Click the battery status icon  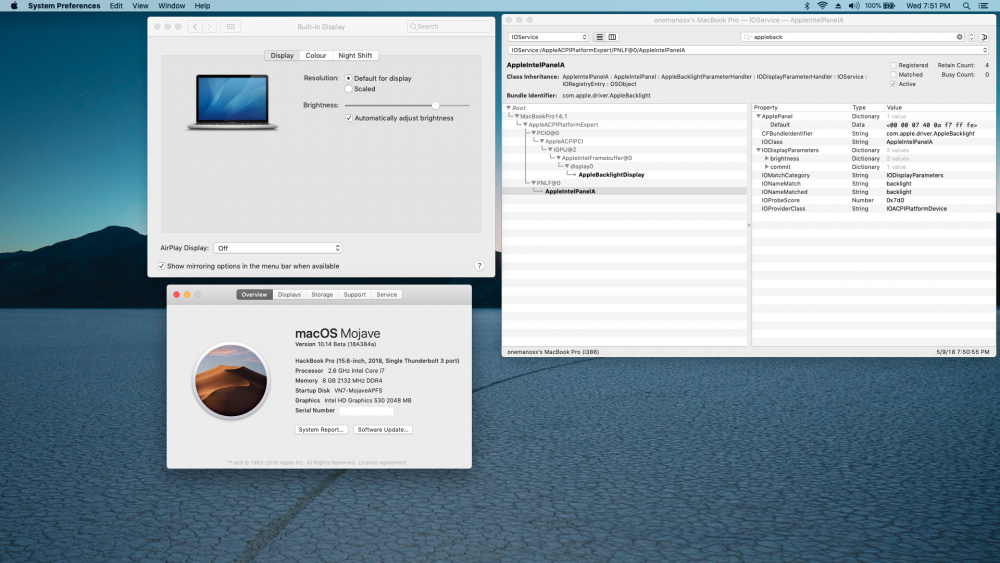[889, 6]
